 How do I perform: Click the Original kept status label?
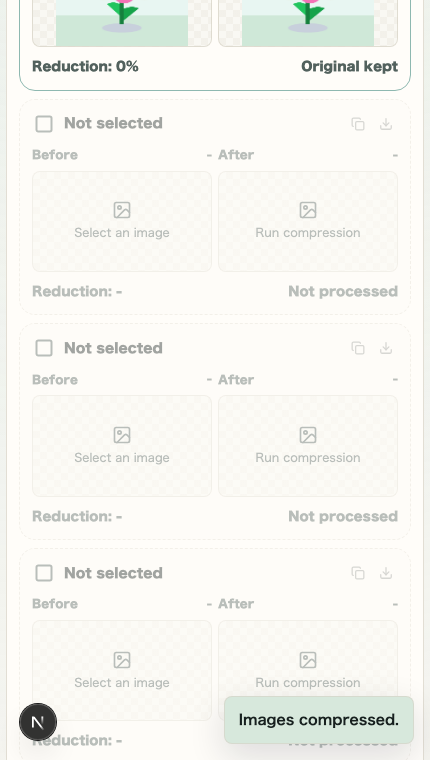(x=350, y=66)
